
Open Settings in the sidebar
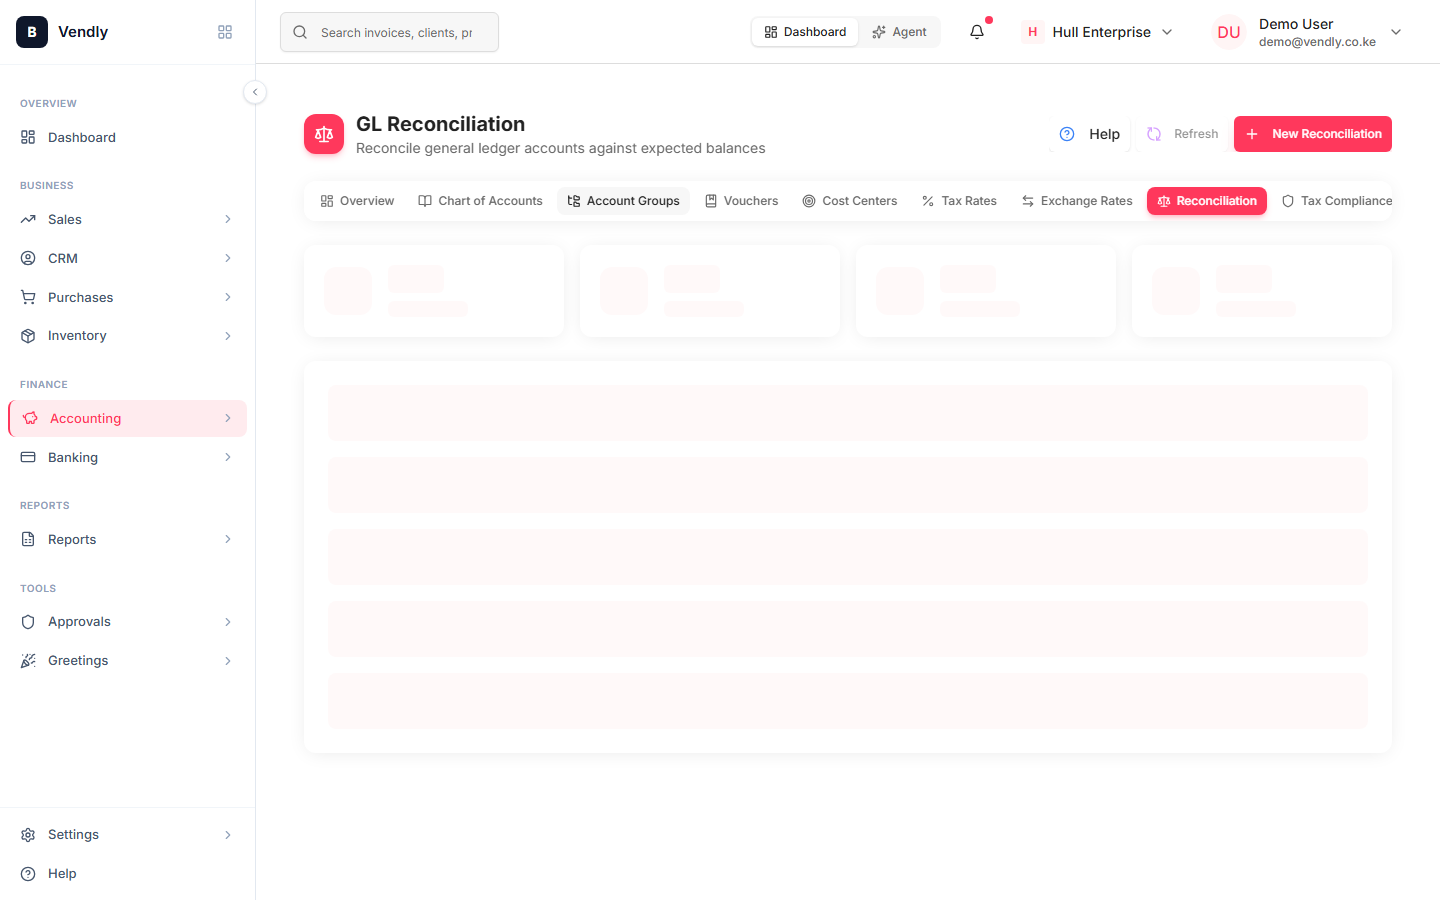tap(127, 835)
